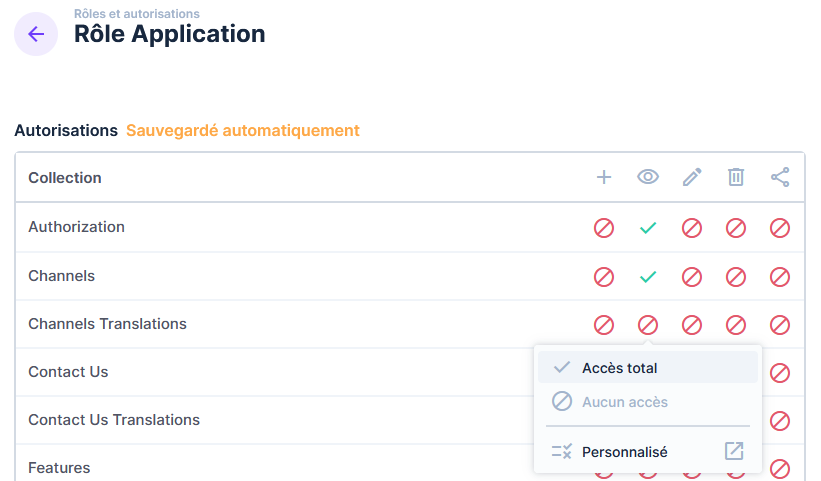The image size is (821, 481).
Task: Click the read (eye) column header icon
Action: click(x=648, y=177)
